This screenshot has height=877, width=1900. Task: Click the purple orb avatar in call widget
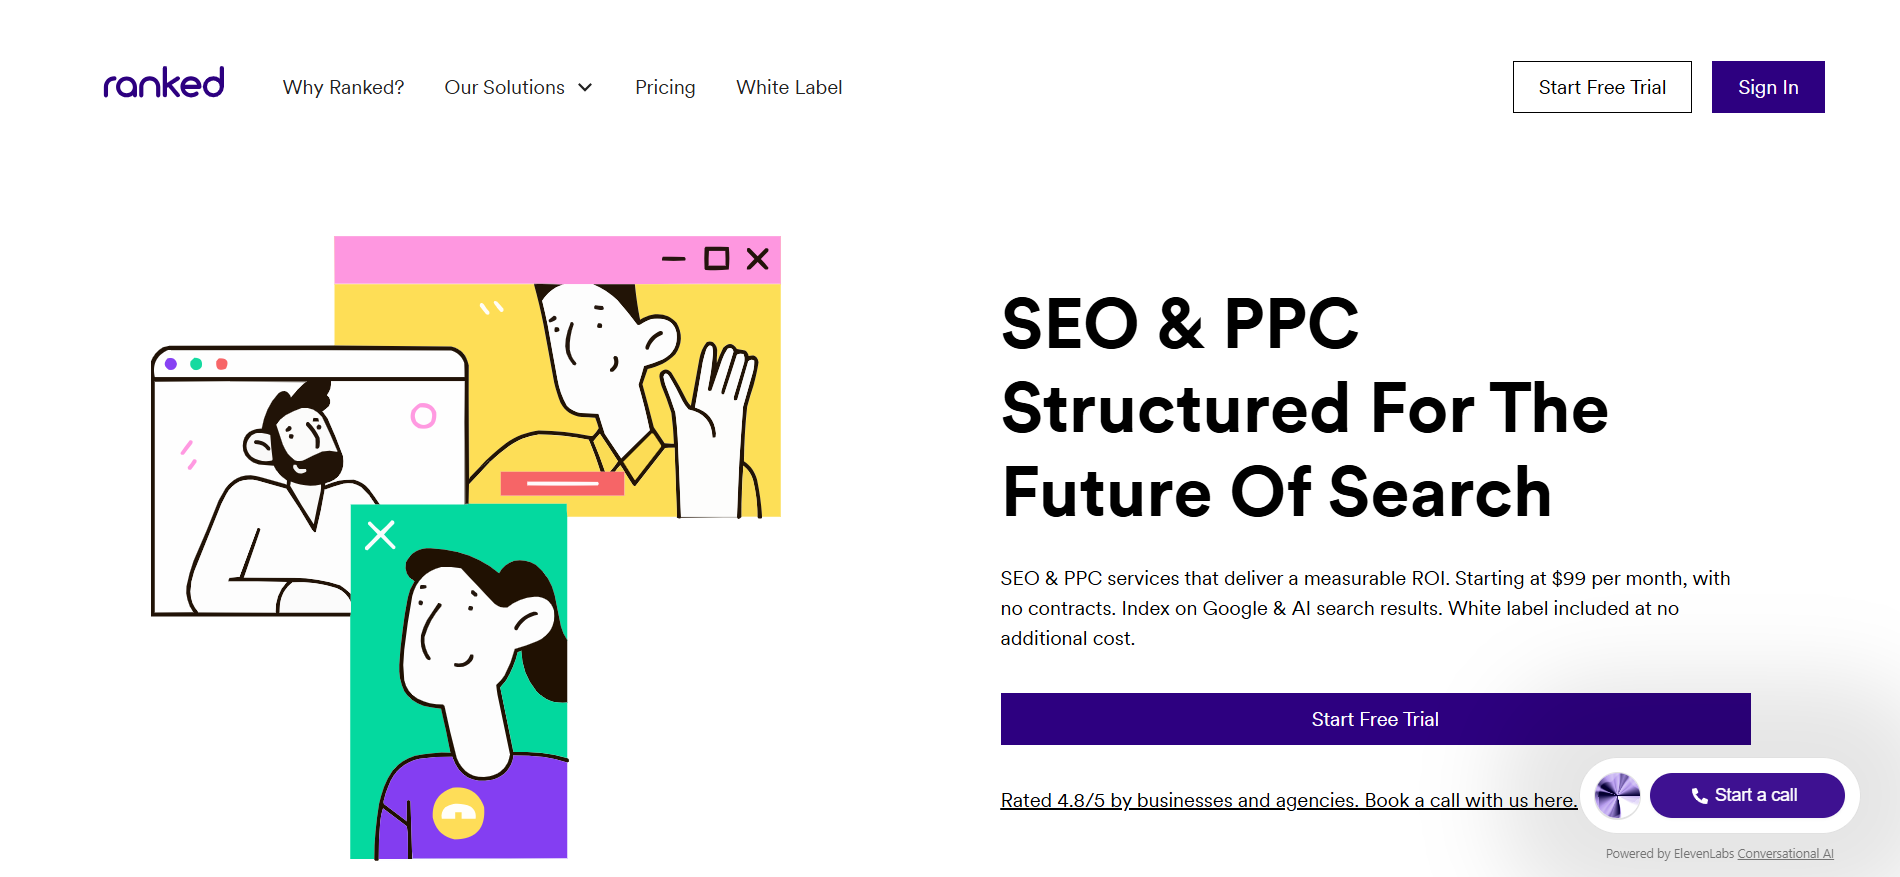[x=1616, y=796]
